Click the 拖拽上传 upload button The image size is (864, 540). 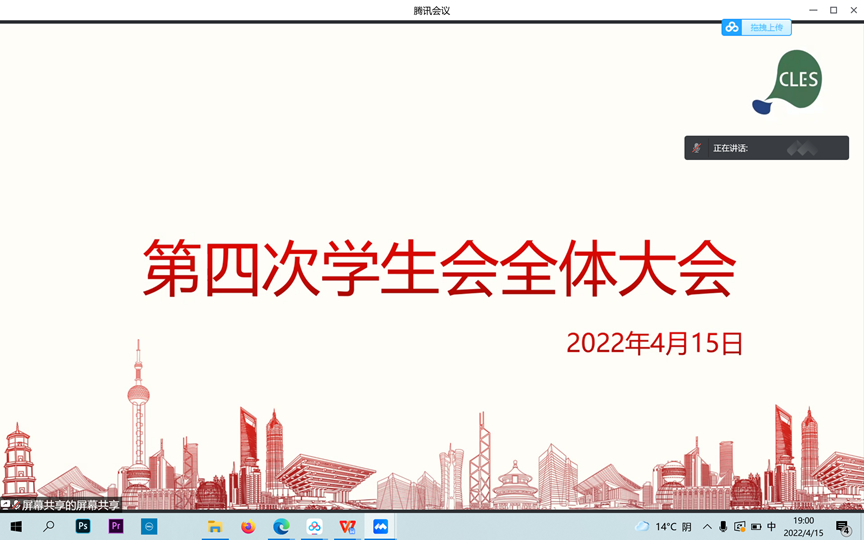point(766,28)
